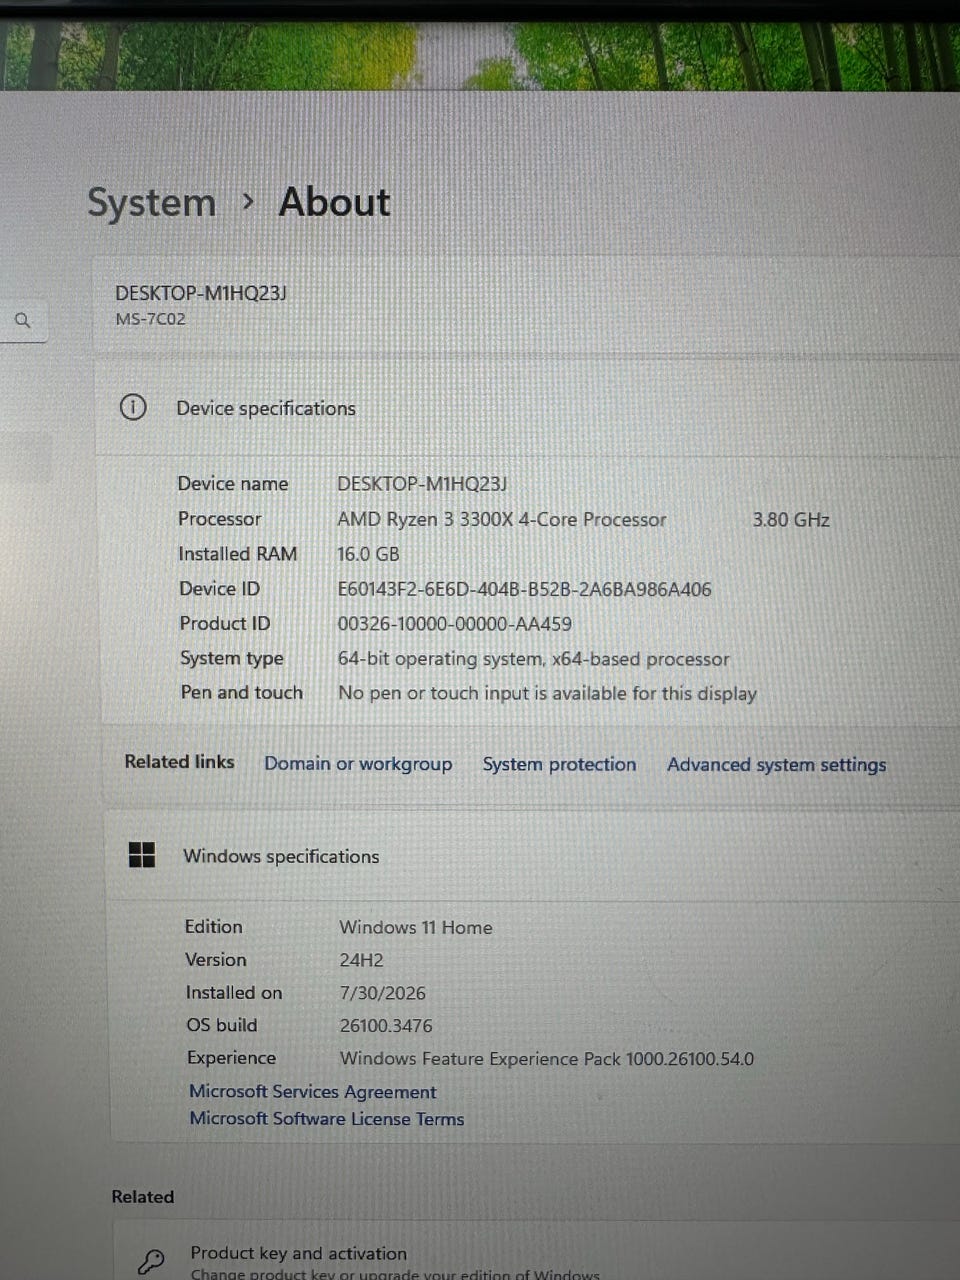Click the Installed on label
Screen dimensions: 960x1280
pyautogui.click(x=234, y=992)
